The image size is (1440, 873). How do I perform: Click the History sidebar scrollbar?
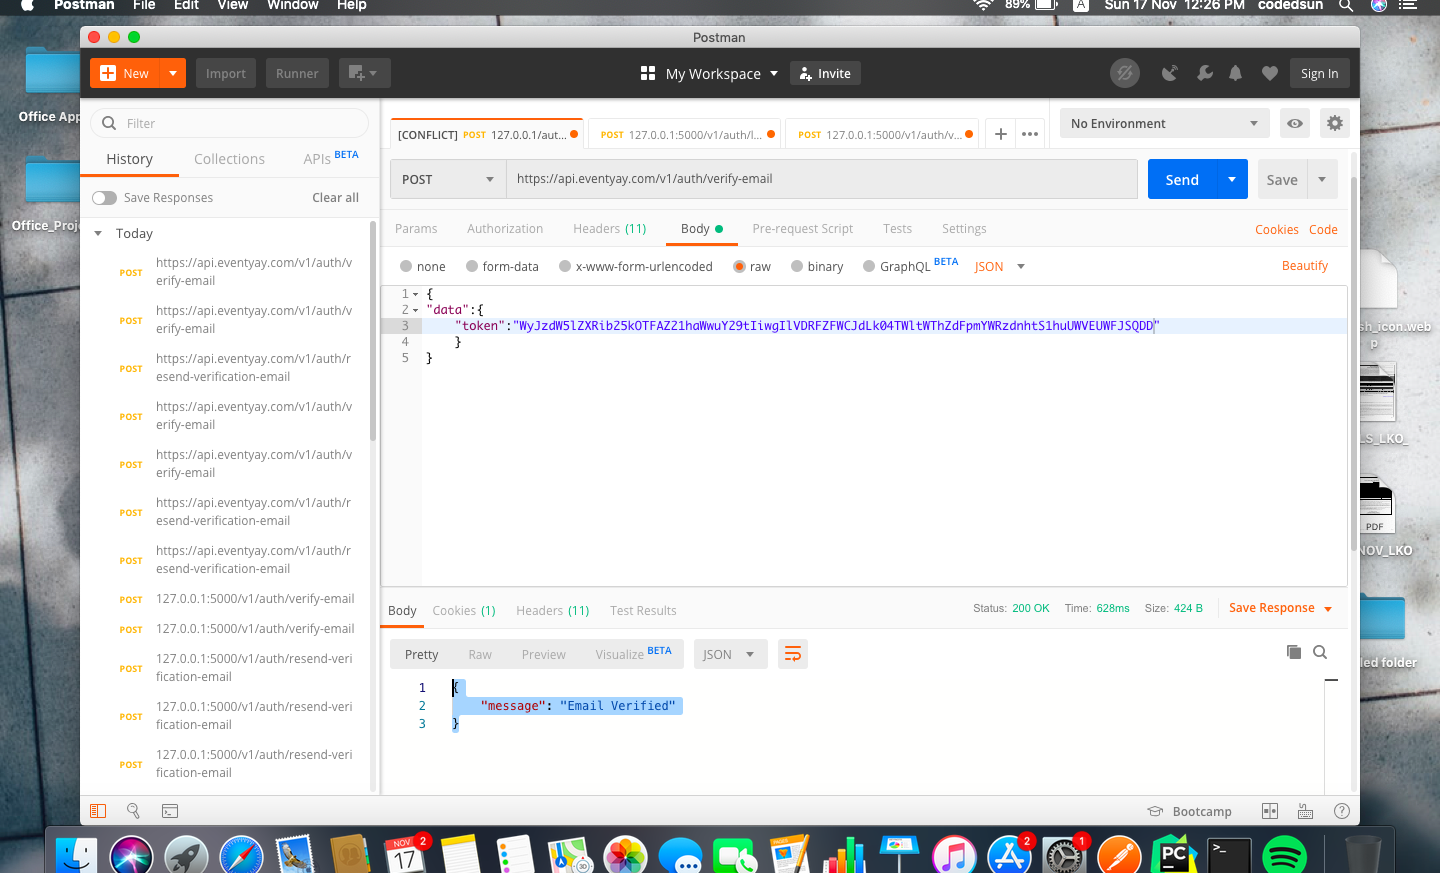point(373,330)
